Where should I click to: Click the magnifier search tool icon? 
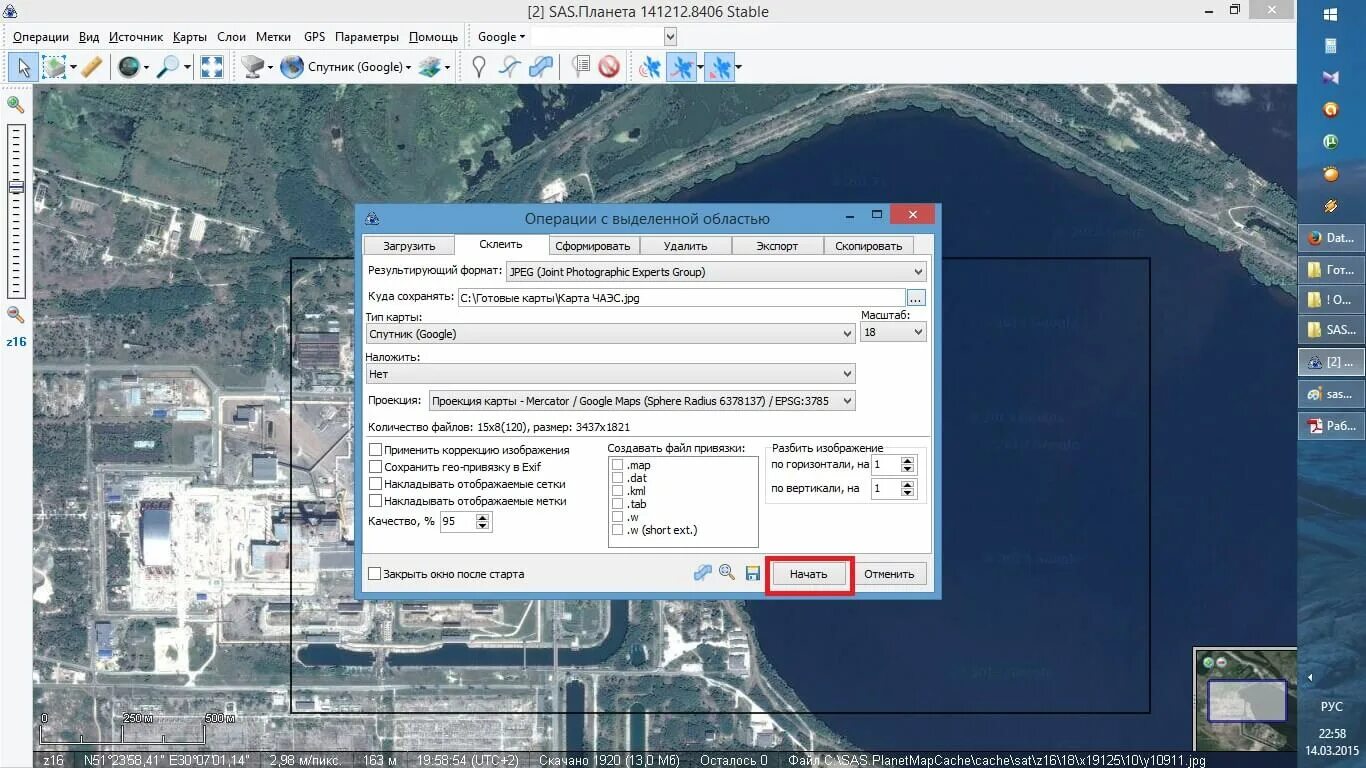(168, 67)
